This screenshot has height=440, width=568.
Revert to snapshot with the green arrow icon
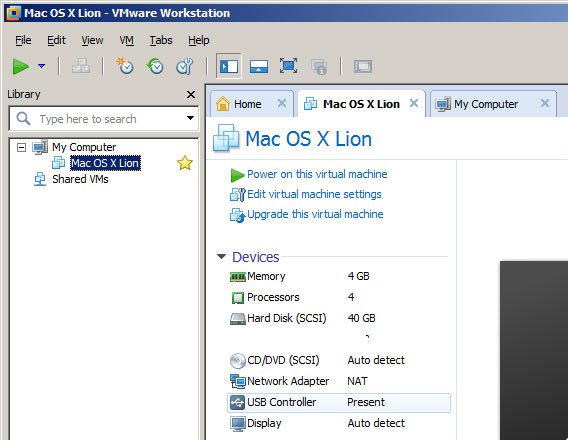(x=155, y=66)
